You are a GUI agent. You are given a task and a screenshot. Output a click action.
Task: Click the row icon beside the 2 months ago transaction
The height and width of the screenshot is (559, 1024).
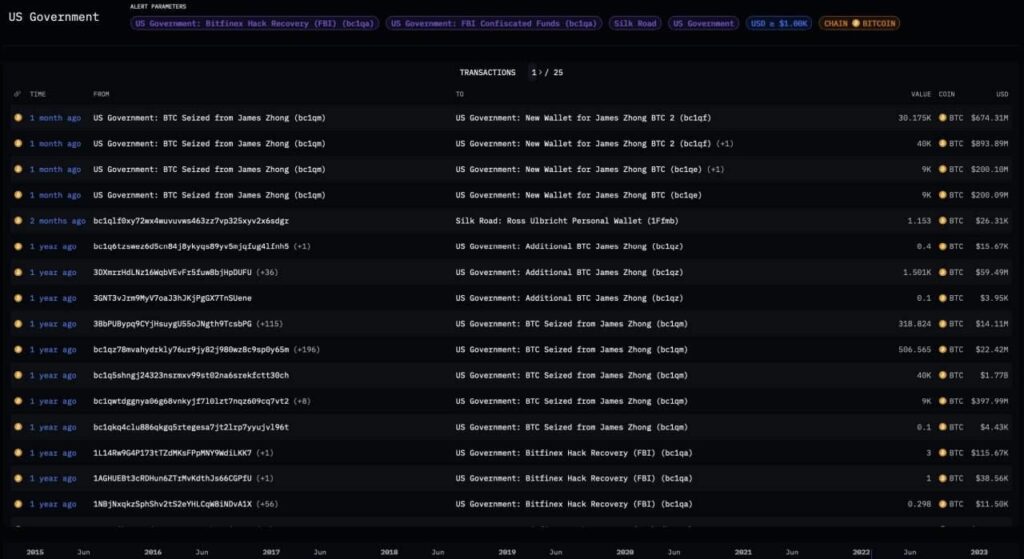17,221
